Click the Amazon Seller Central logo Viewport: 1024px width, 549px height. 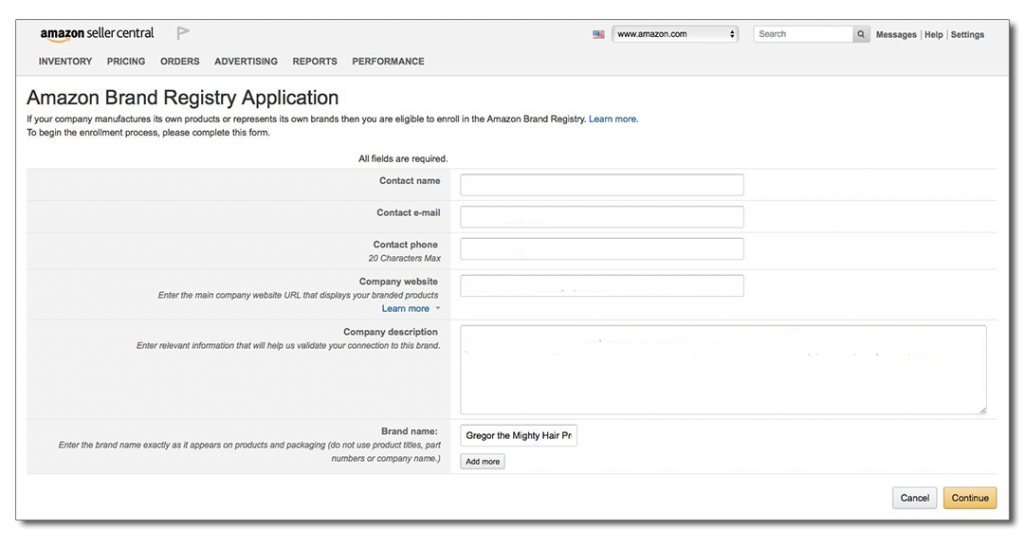tap(97, 34)
